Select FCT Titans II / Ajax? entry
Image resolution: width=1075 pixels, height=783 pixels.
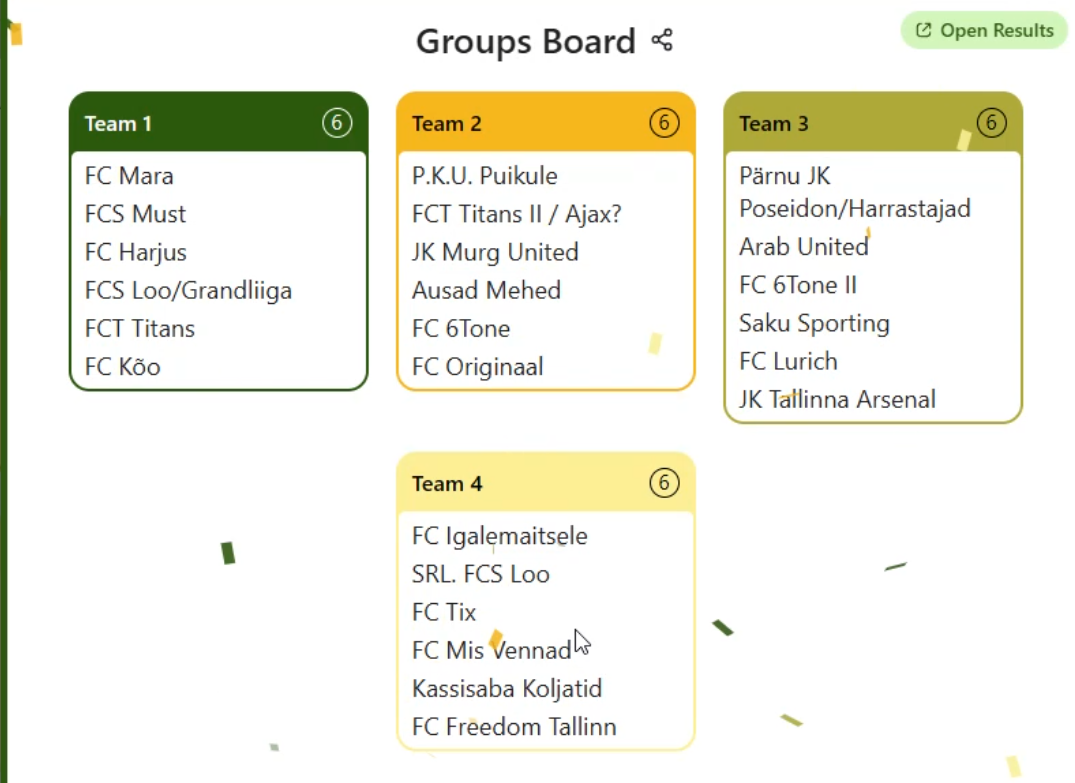click(x=517, y=214)
